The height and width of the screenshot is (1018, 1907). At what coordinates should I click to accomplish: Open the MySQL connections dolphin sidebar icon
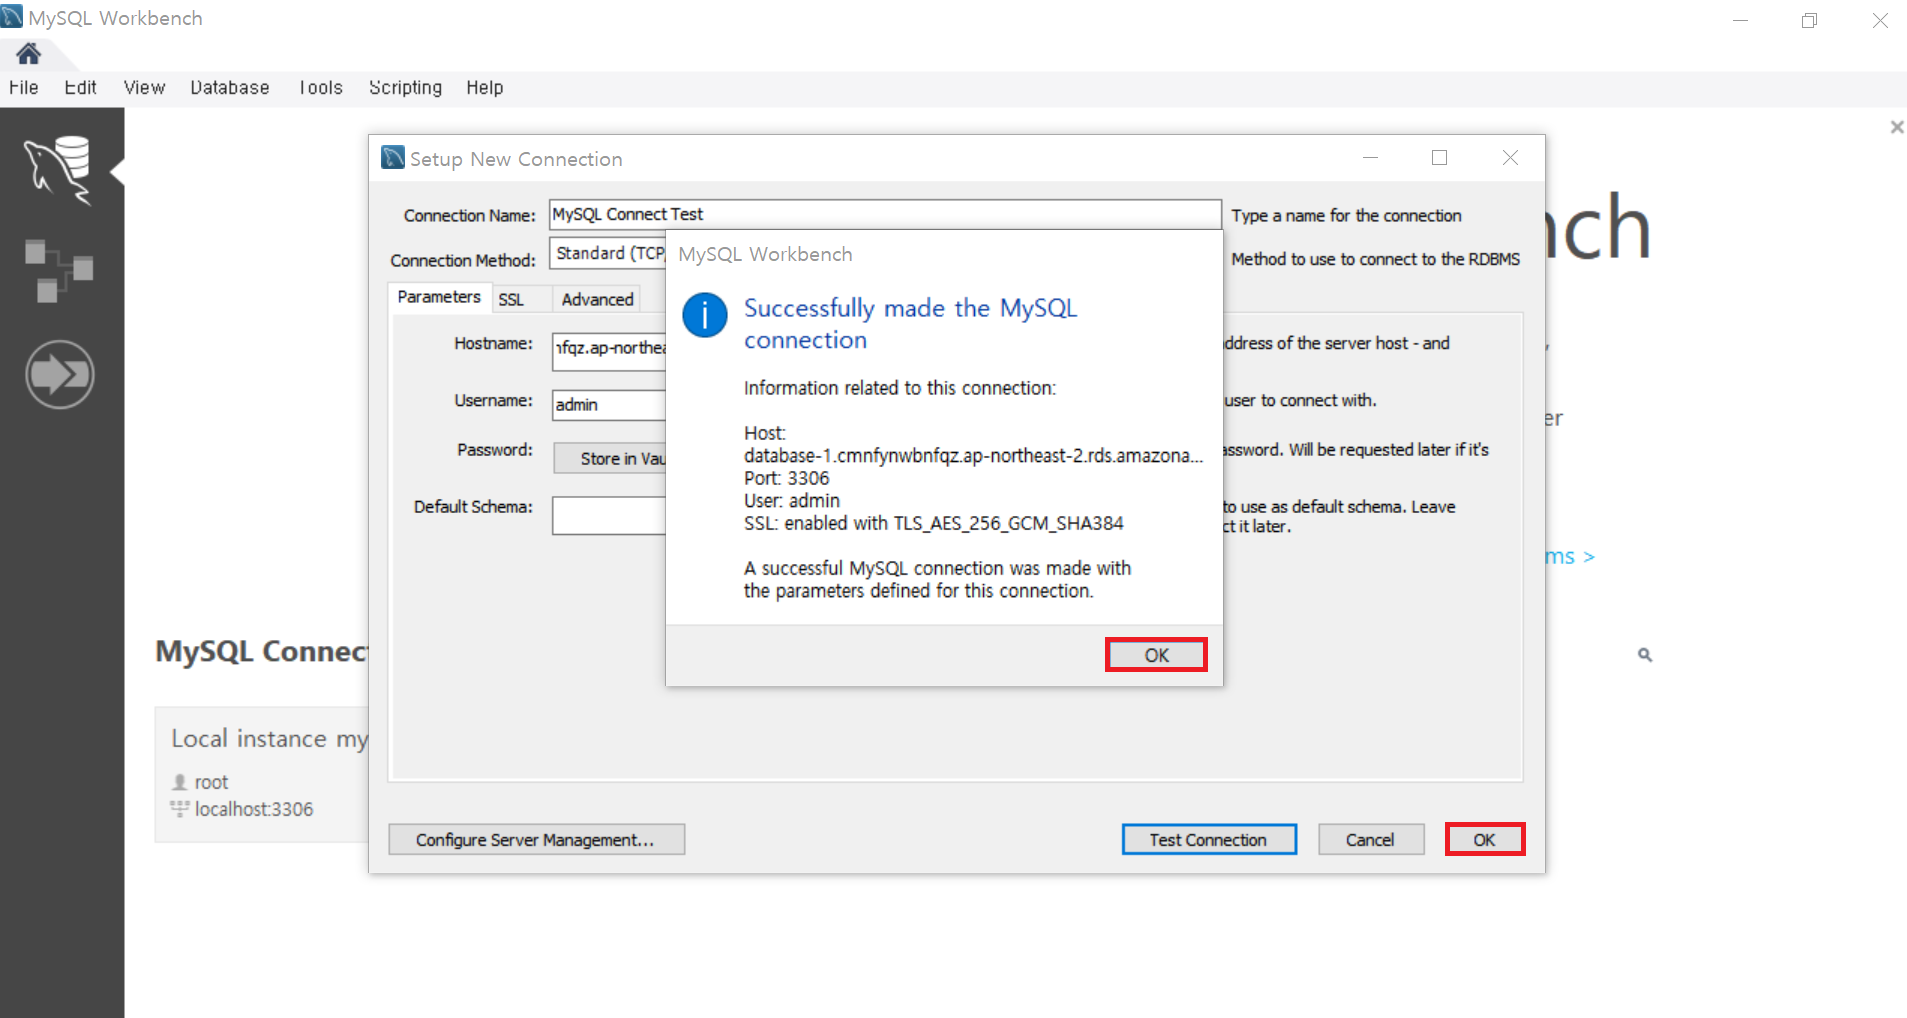[x=59, y=171]
